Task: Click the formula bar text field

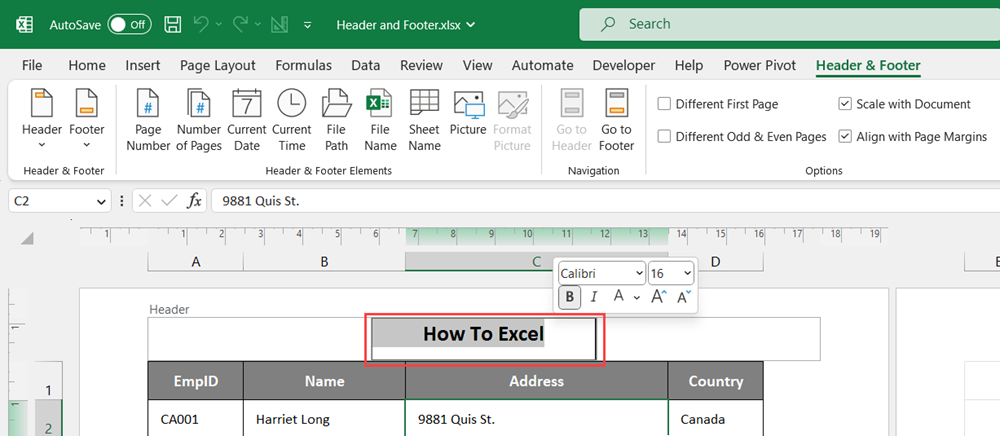Action: [606, 201]
